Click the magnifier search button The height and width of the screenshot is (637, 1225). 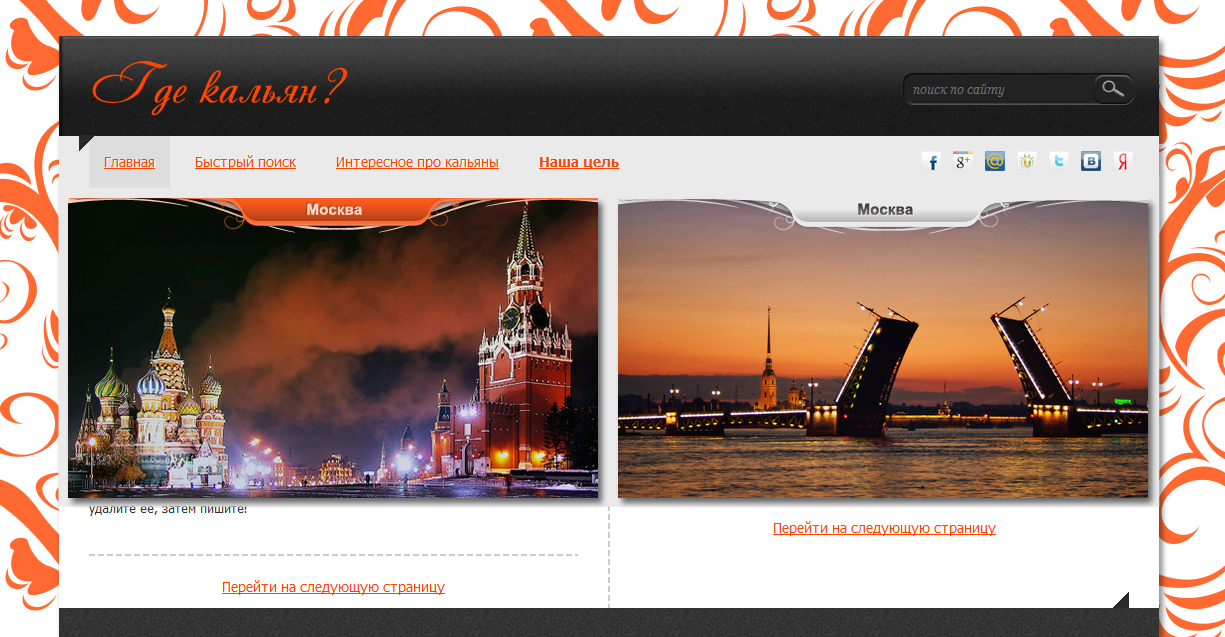click(x=1114, y=89)
